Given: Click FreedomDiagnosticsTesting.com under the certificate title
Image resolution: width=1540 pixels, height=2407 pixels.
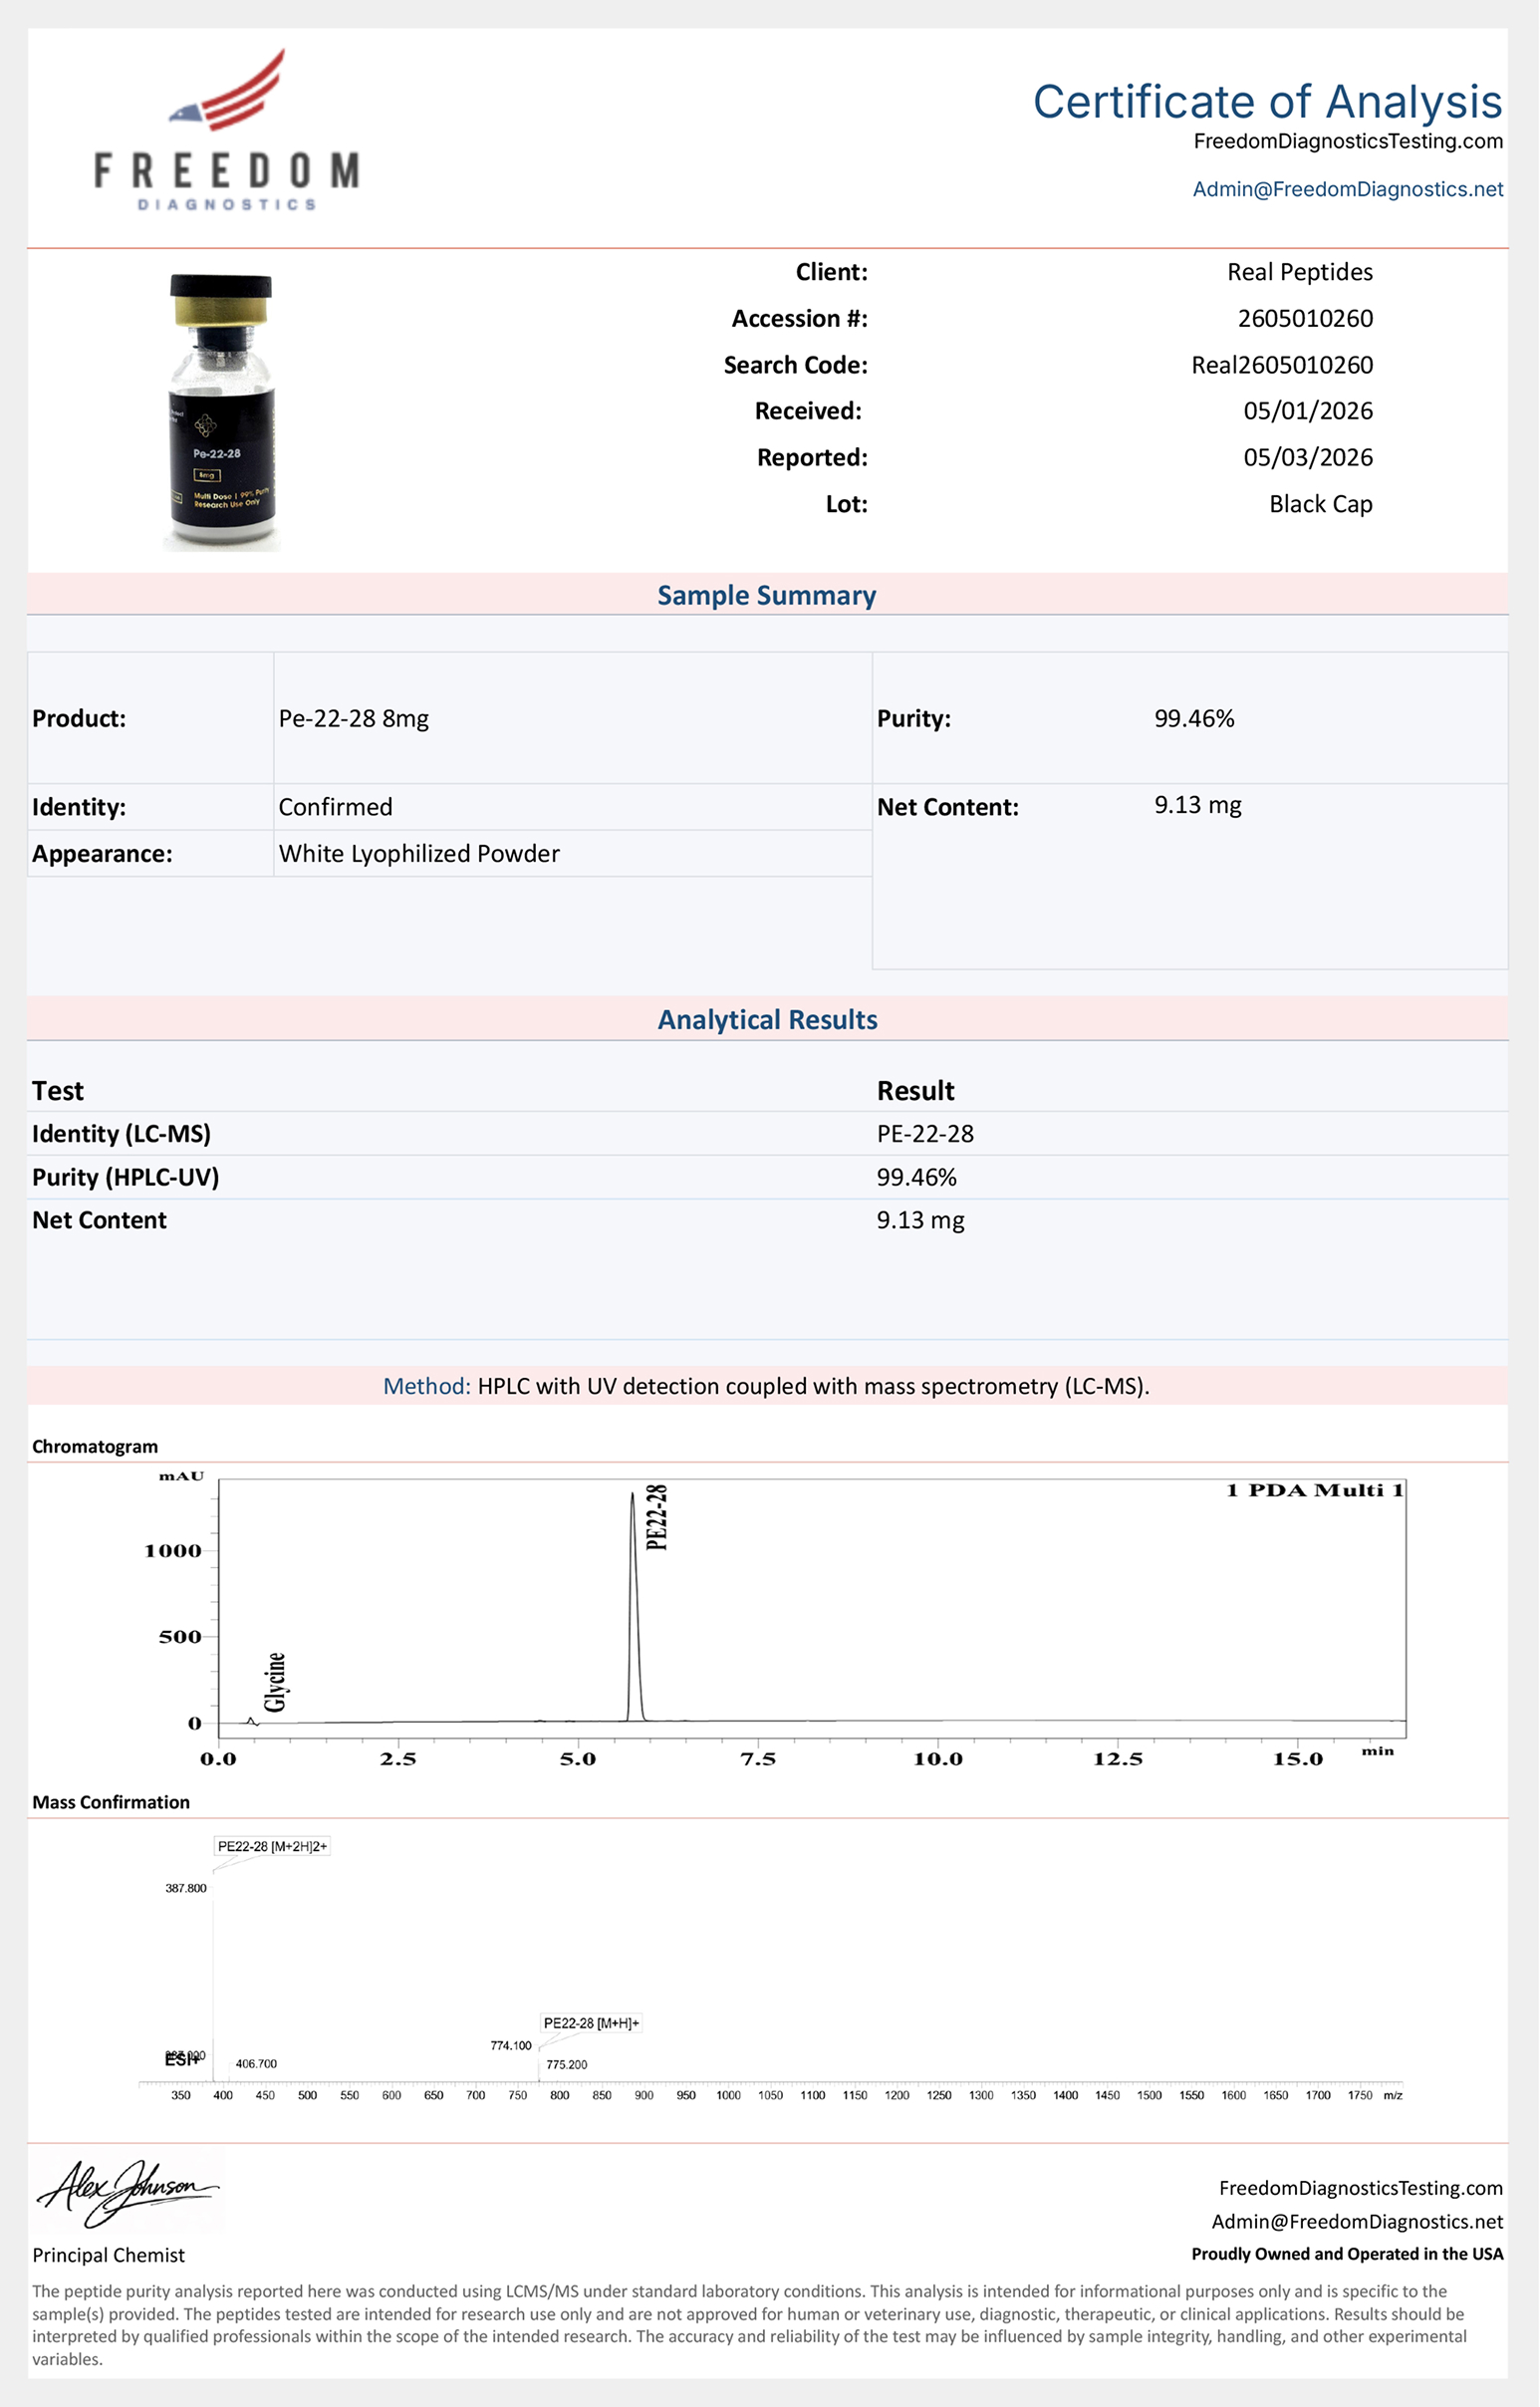Looking at the screenshot, I should [x=1348, y=141].
